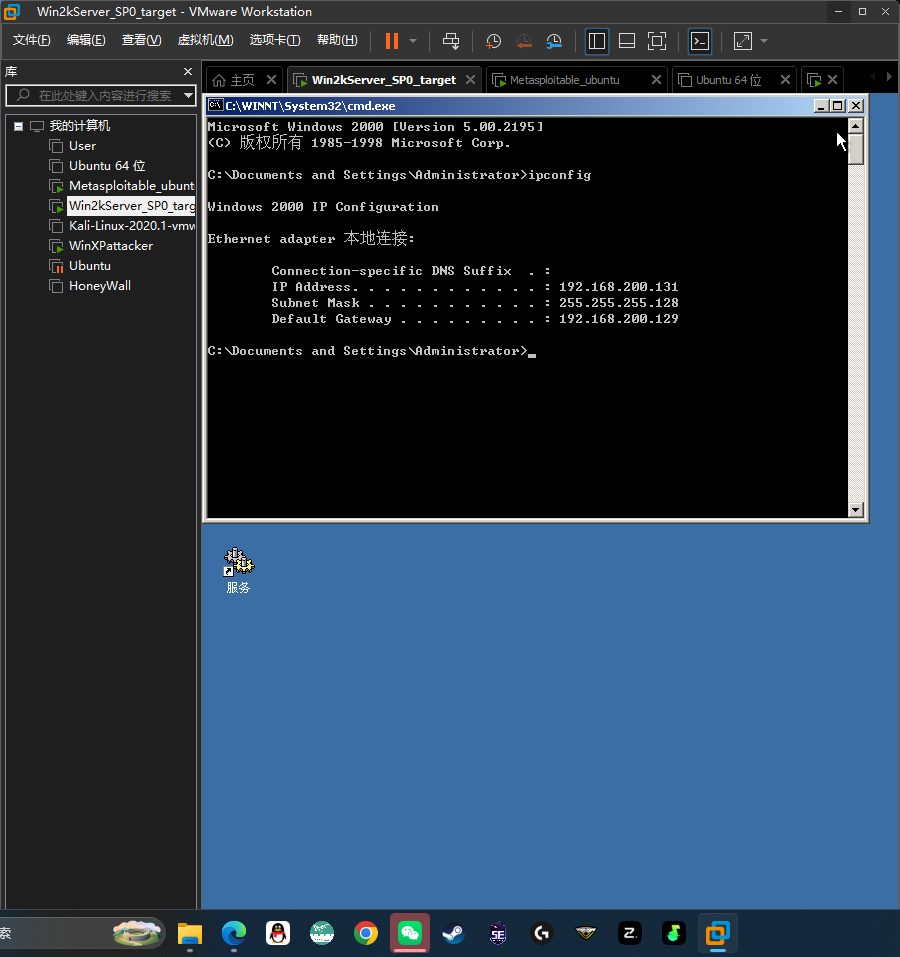The height and width of the screenshot is (957, 900).
Task: Toggle the library sidebar view
Action: pyautogui.click(x=597, y=41)
